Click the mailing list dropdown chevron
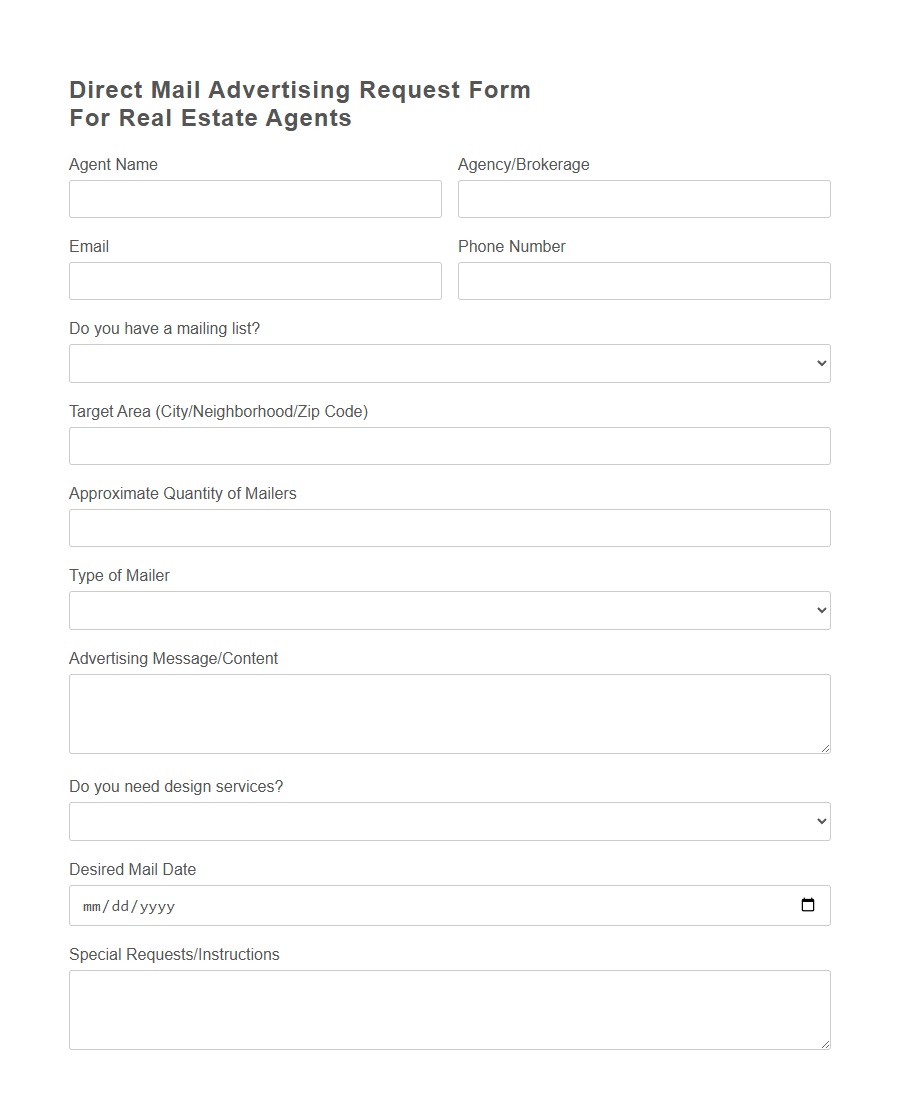This screenshot has width=900, height=1110. pos(820,363)
